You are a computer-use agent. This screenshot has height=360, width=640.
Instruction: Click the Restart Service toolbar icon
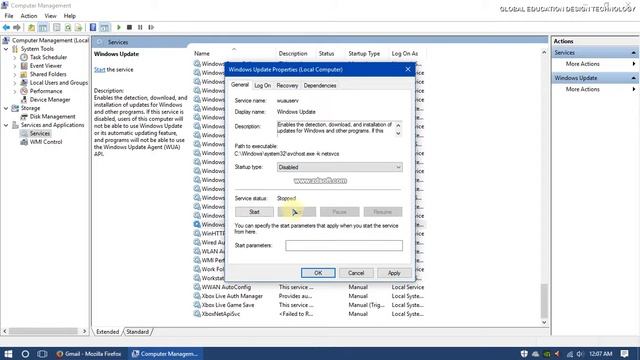pyautogui.click(x=151, y=27)
